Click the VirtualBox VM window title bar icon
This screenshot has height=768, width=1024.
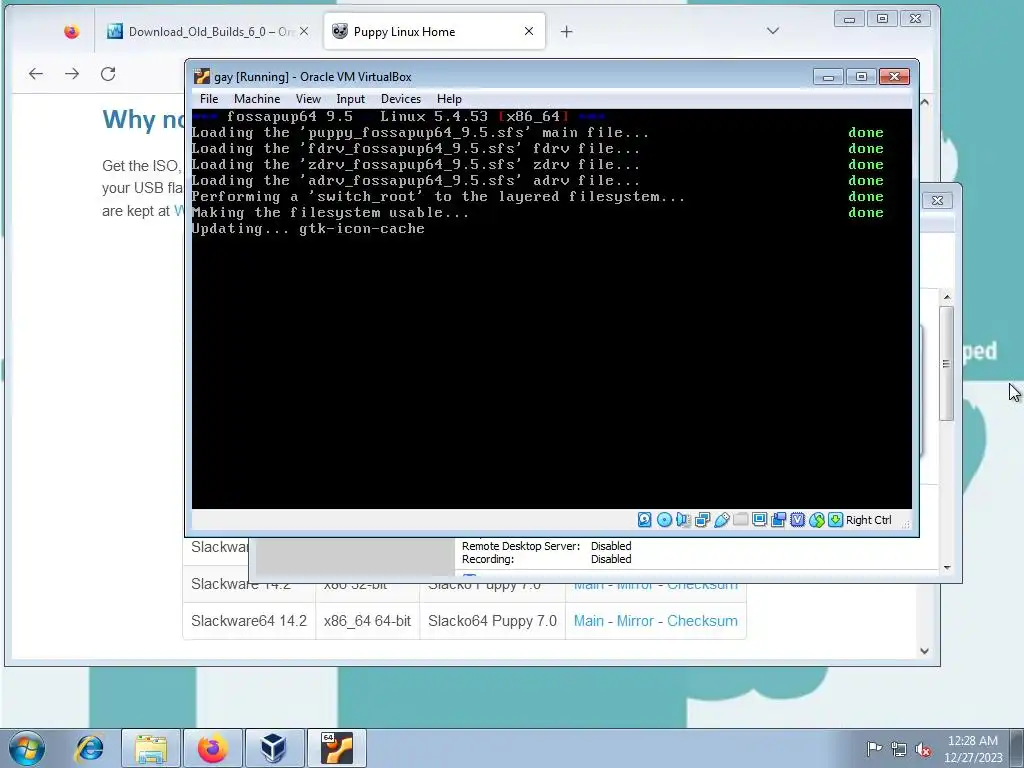[202, 76]
